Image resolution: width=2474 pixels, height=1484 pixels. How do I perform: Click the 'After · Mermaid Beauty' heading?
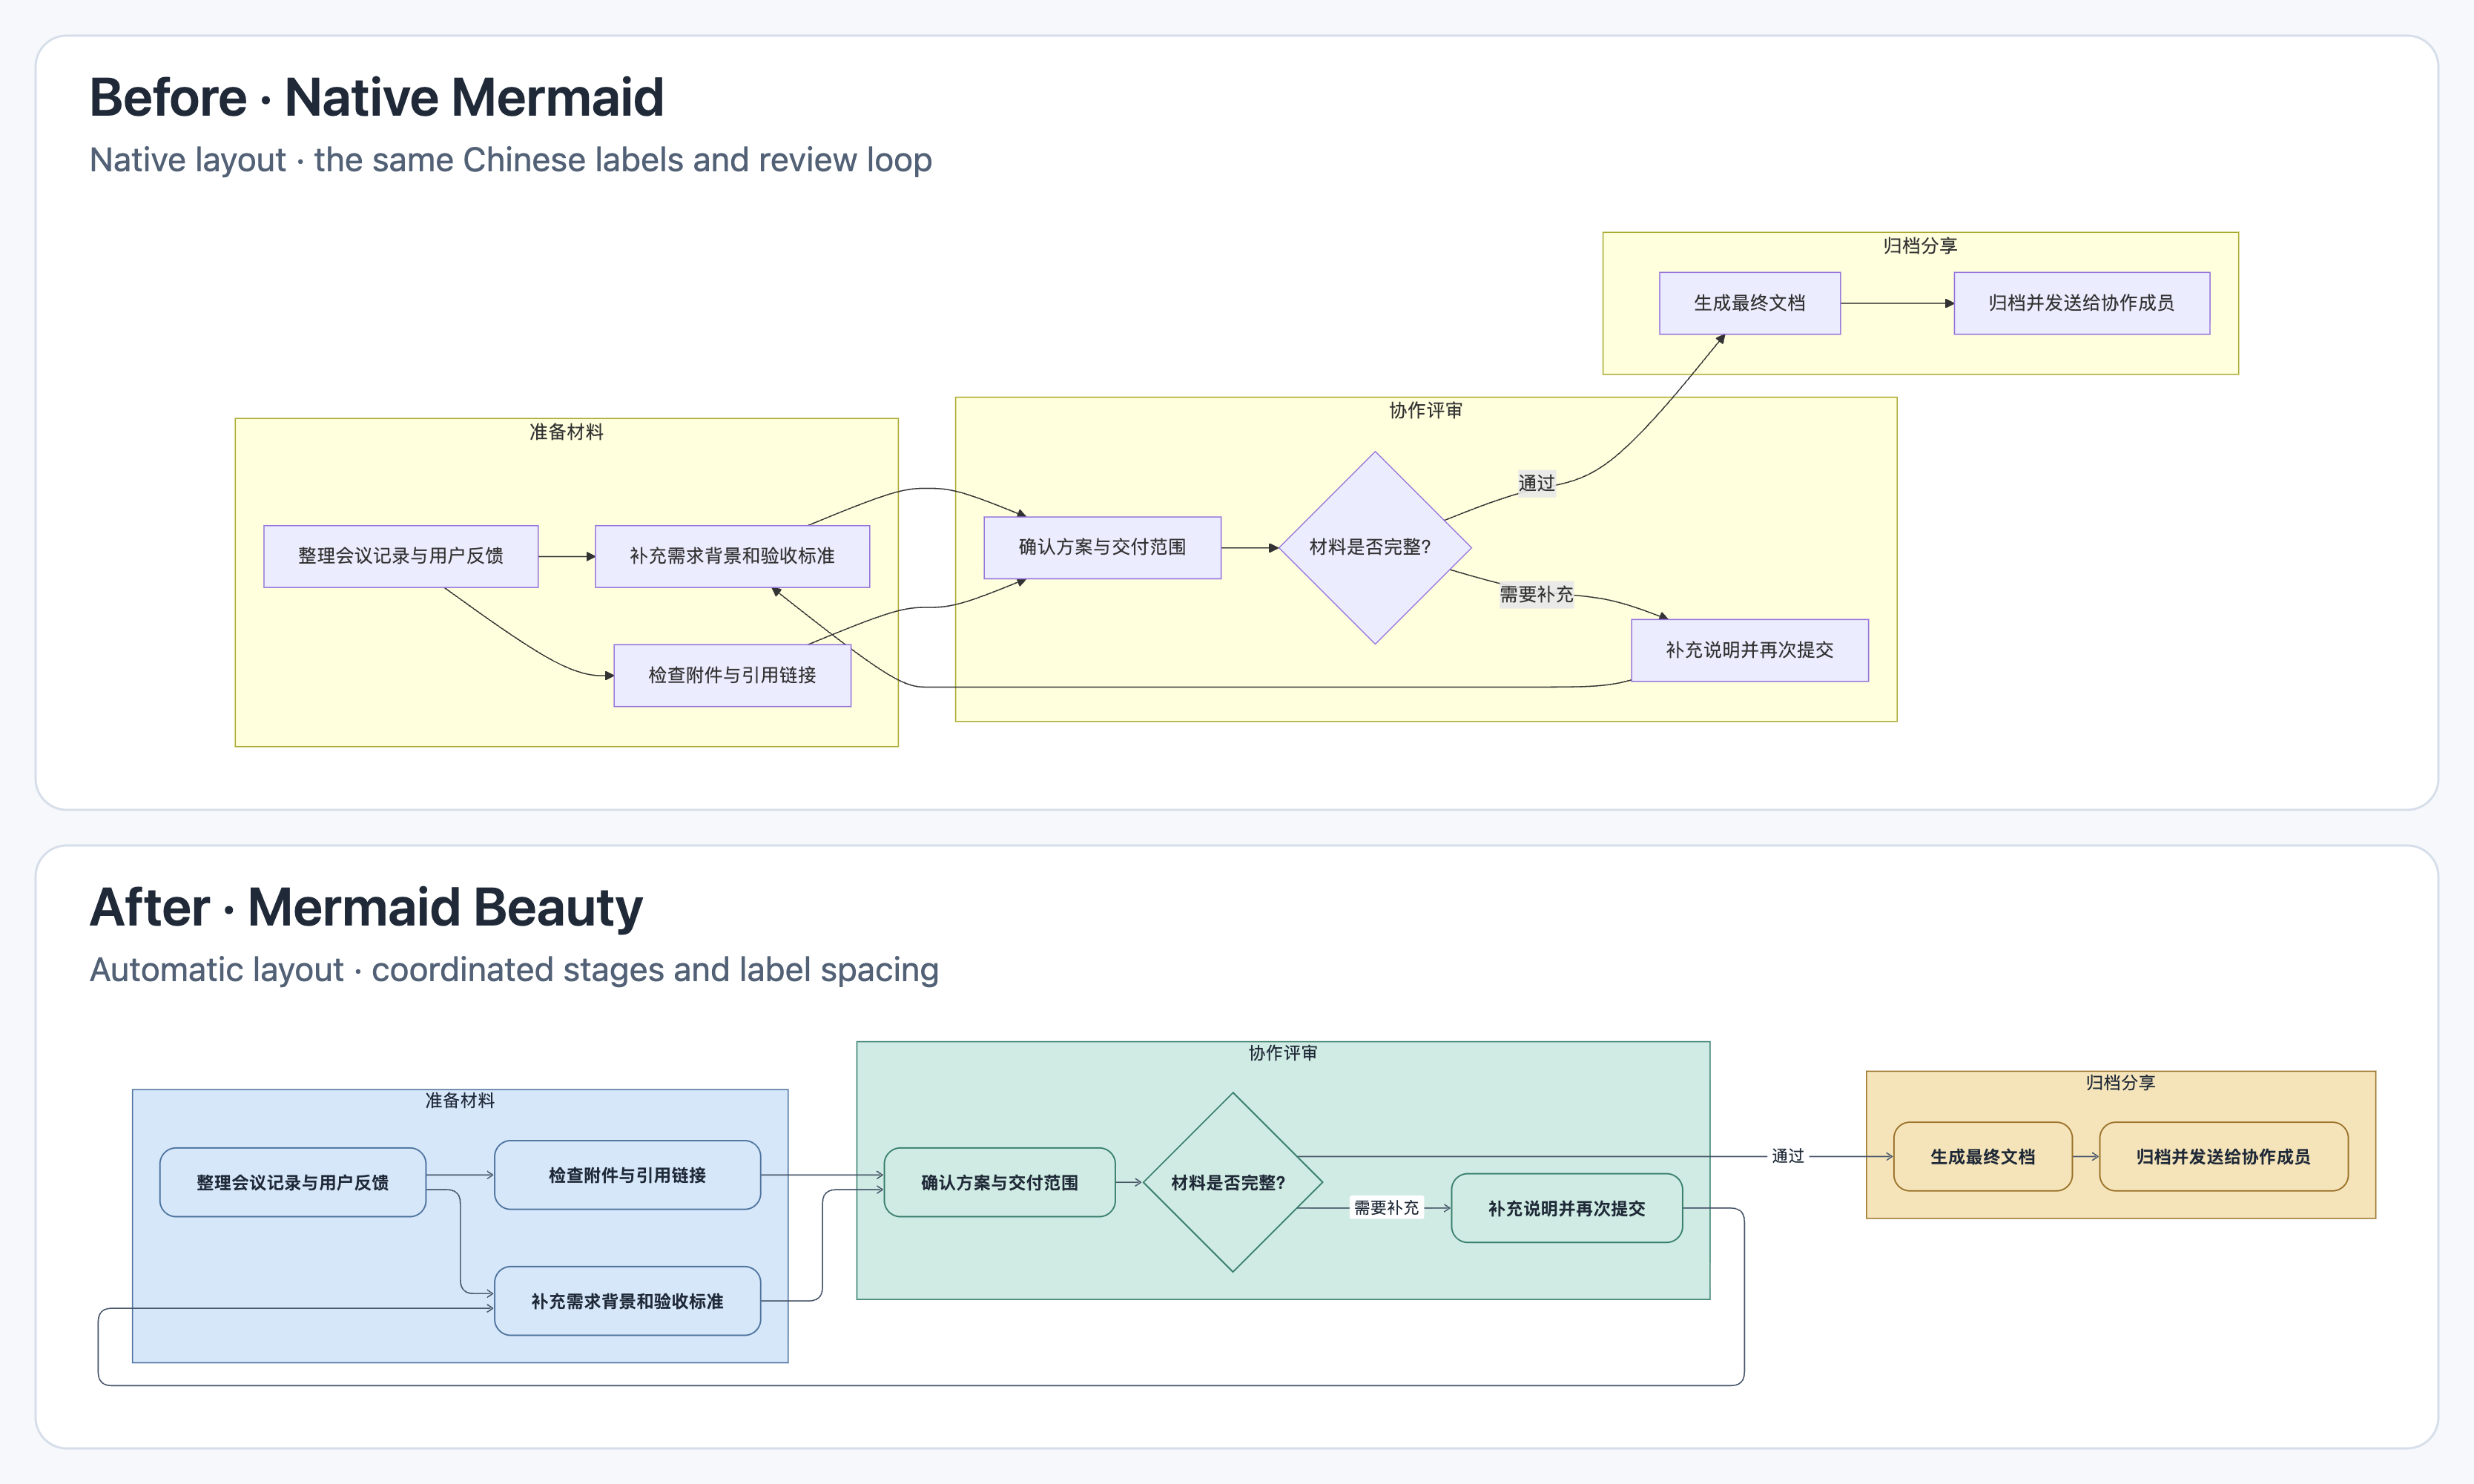click(x=366, y=908)
